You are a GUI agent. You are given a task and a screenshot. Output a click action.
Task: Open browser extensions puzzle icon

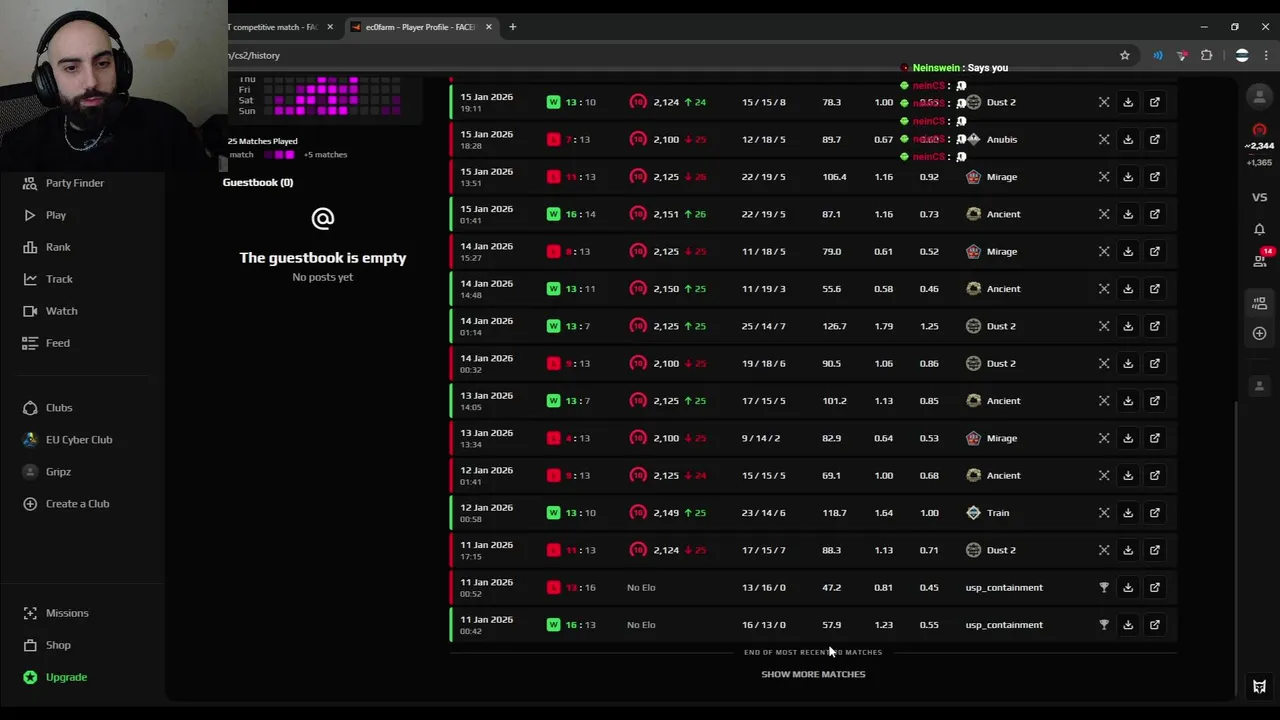point(1206,55)
